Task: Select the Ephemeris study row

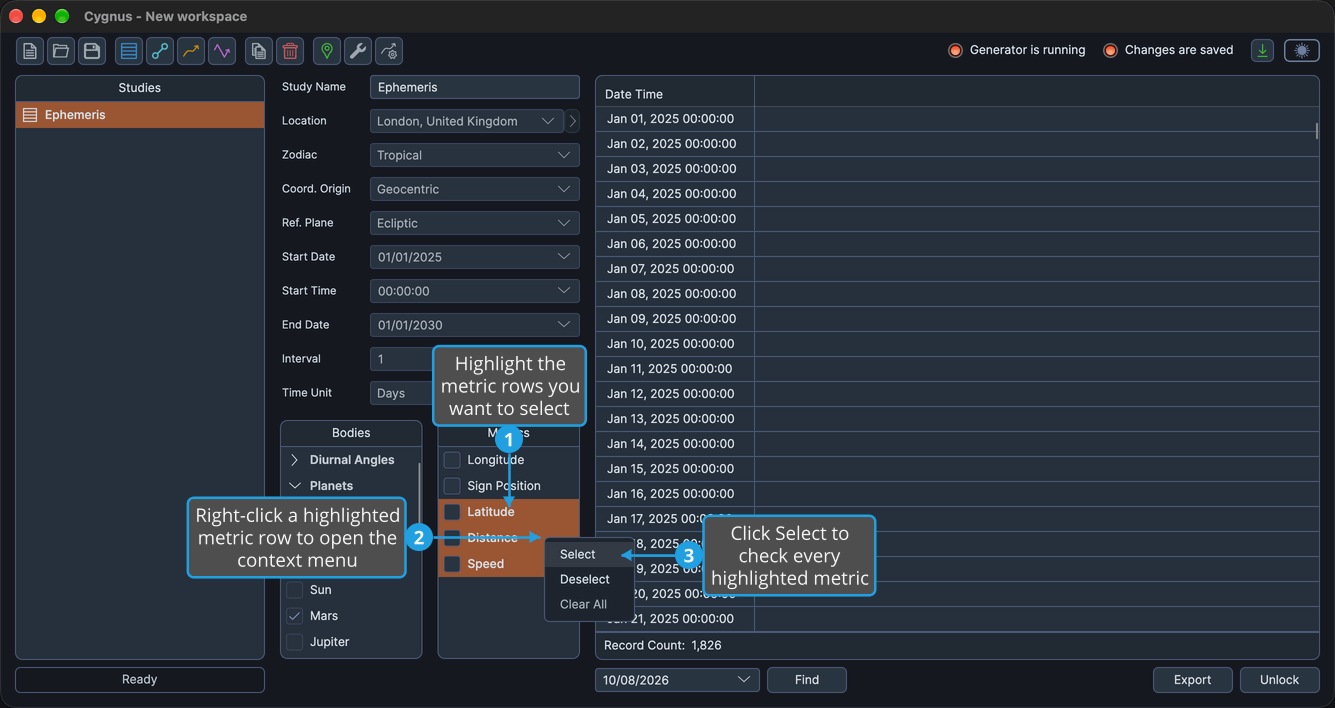Action: pos(140,115)
